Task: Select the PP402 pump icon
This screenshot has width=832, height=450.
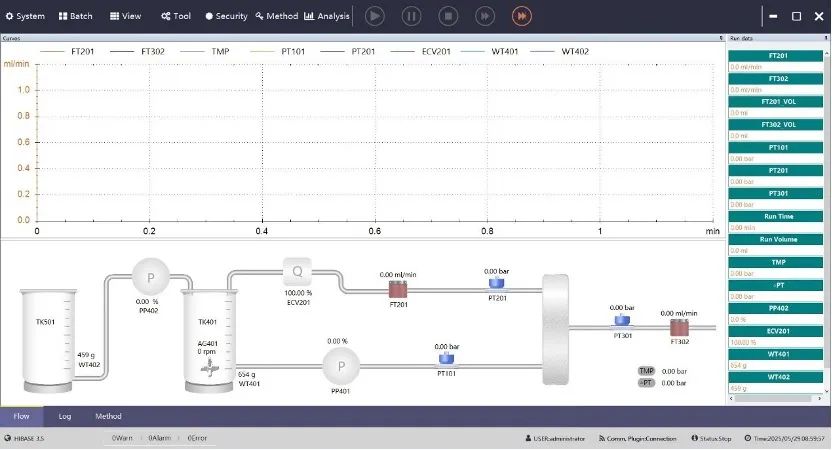Action: click(x=151, y=277)
